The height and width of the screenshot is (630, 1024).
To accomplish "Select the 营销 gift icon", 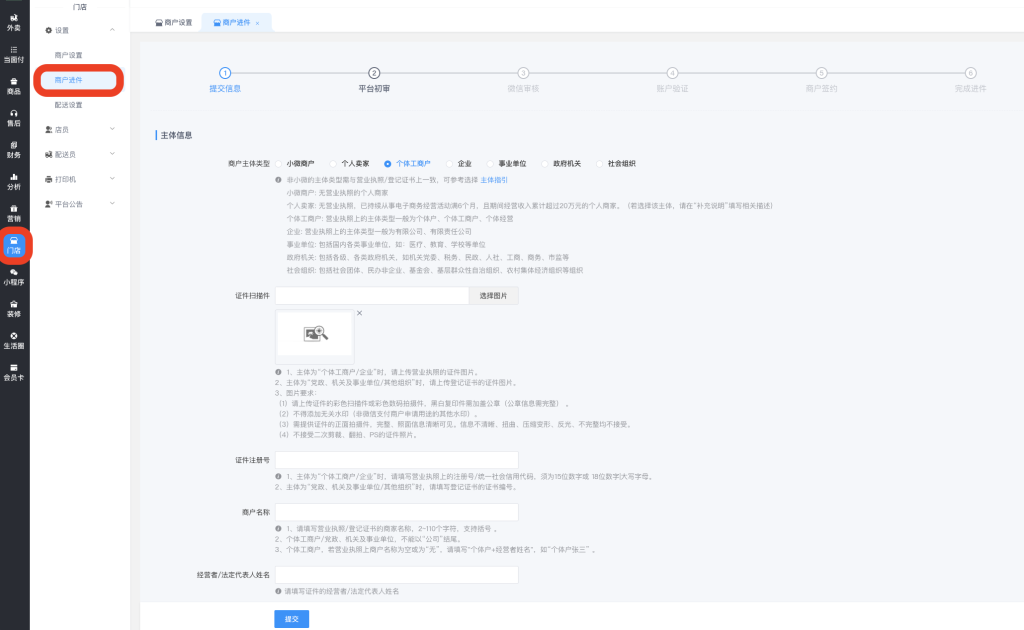I will (x=14, y=213).
